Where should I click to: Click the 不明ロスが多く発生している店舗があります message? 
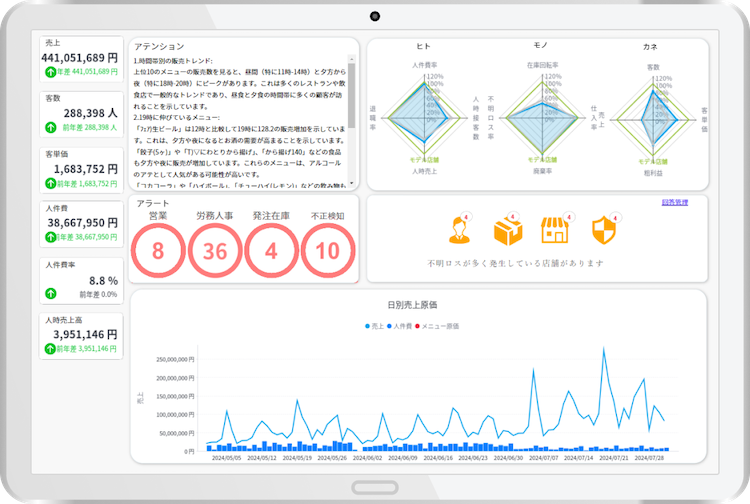[515, 263]
